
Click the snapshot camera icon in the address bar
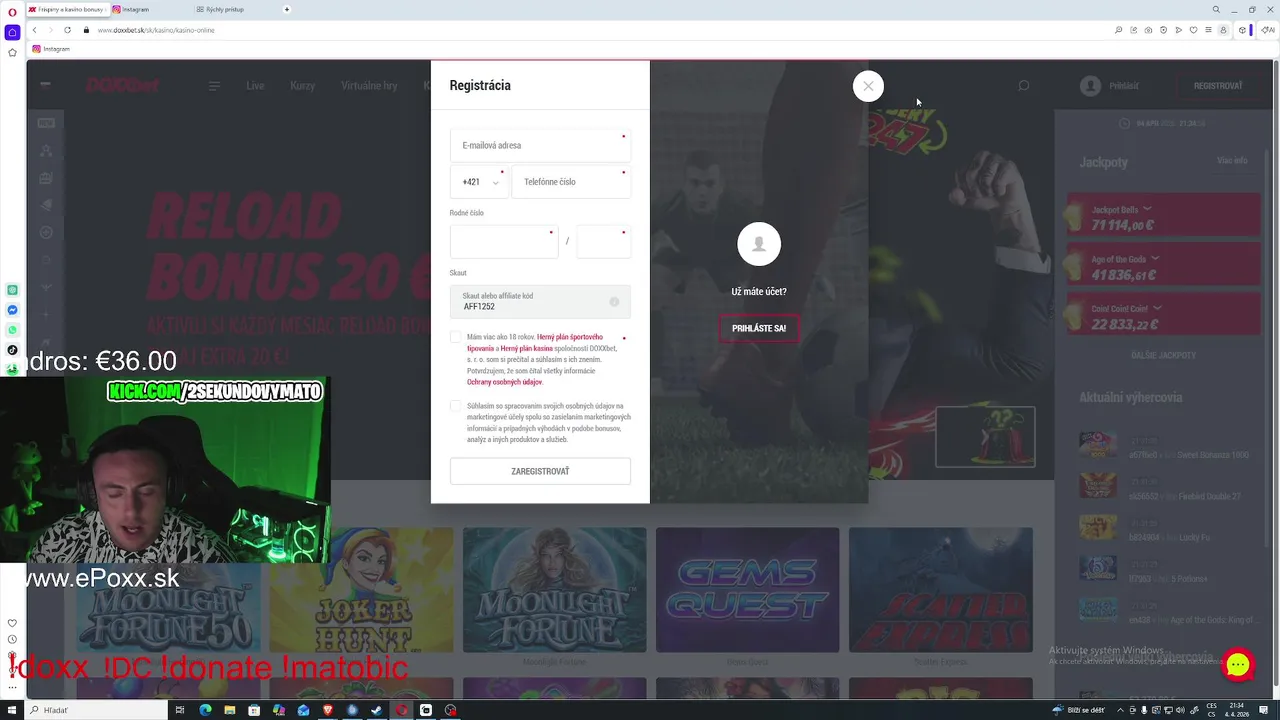1148,30
